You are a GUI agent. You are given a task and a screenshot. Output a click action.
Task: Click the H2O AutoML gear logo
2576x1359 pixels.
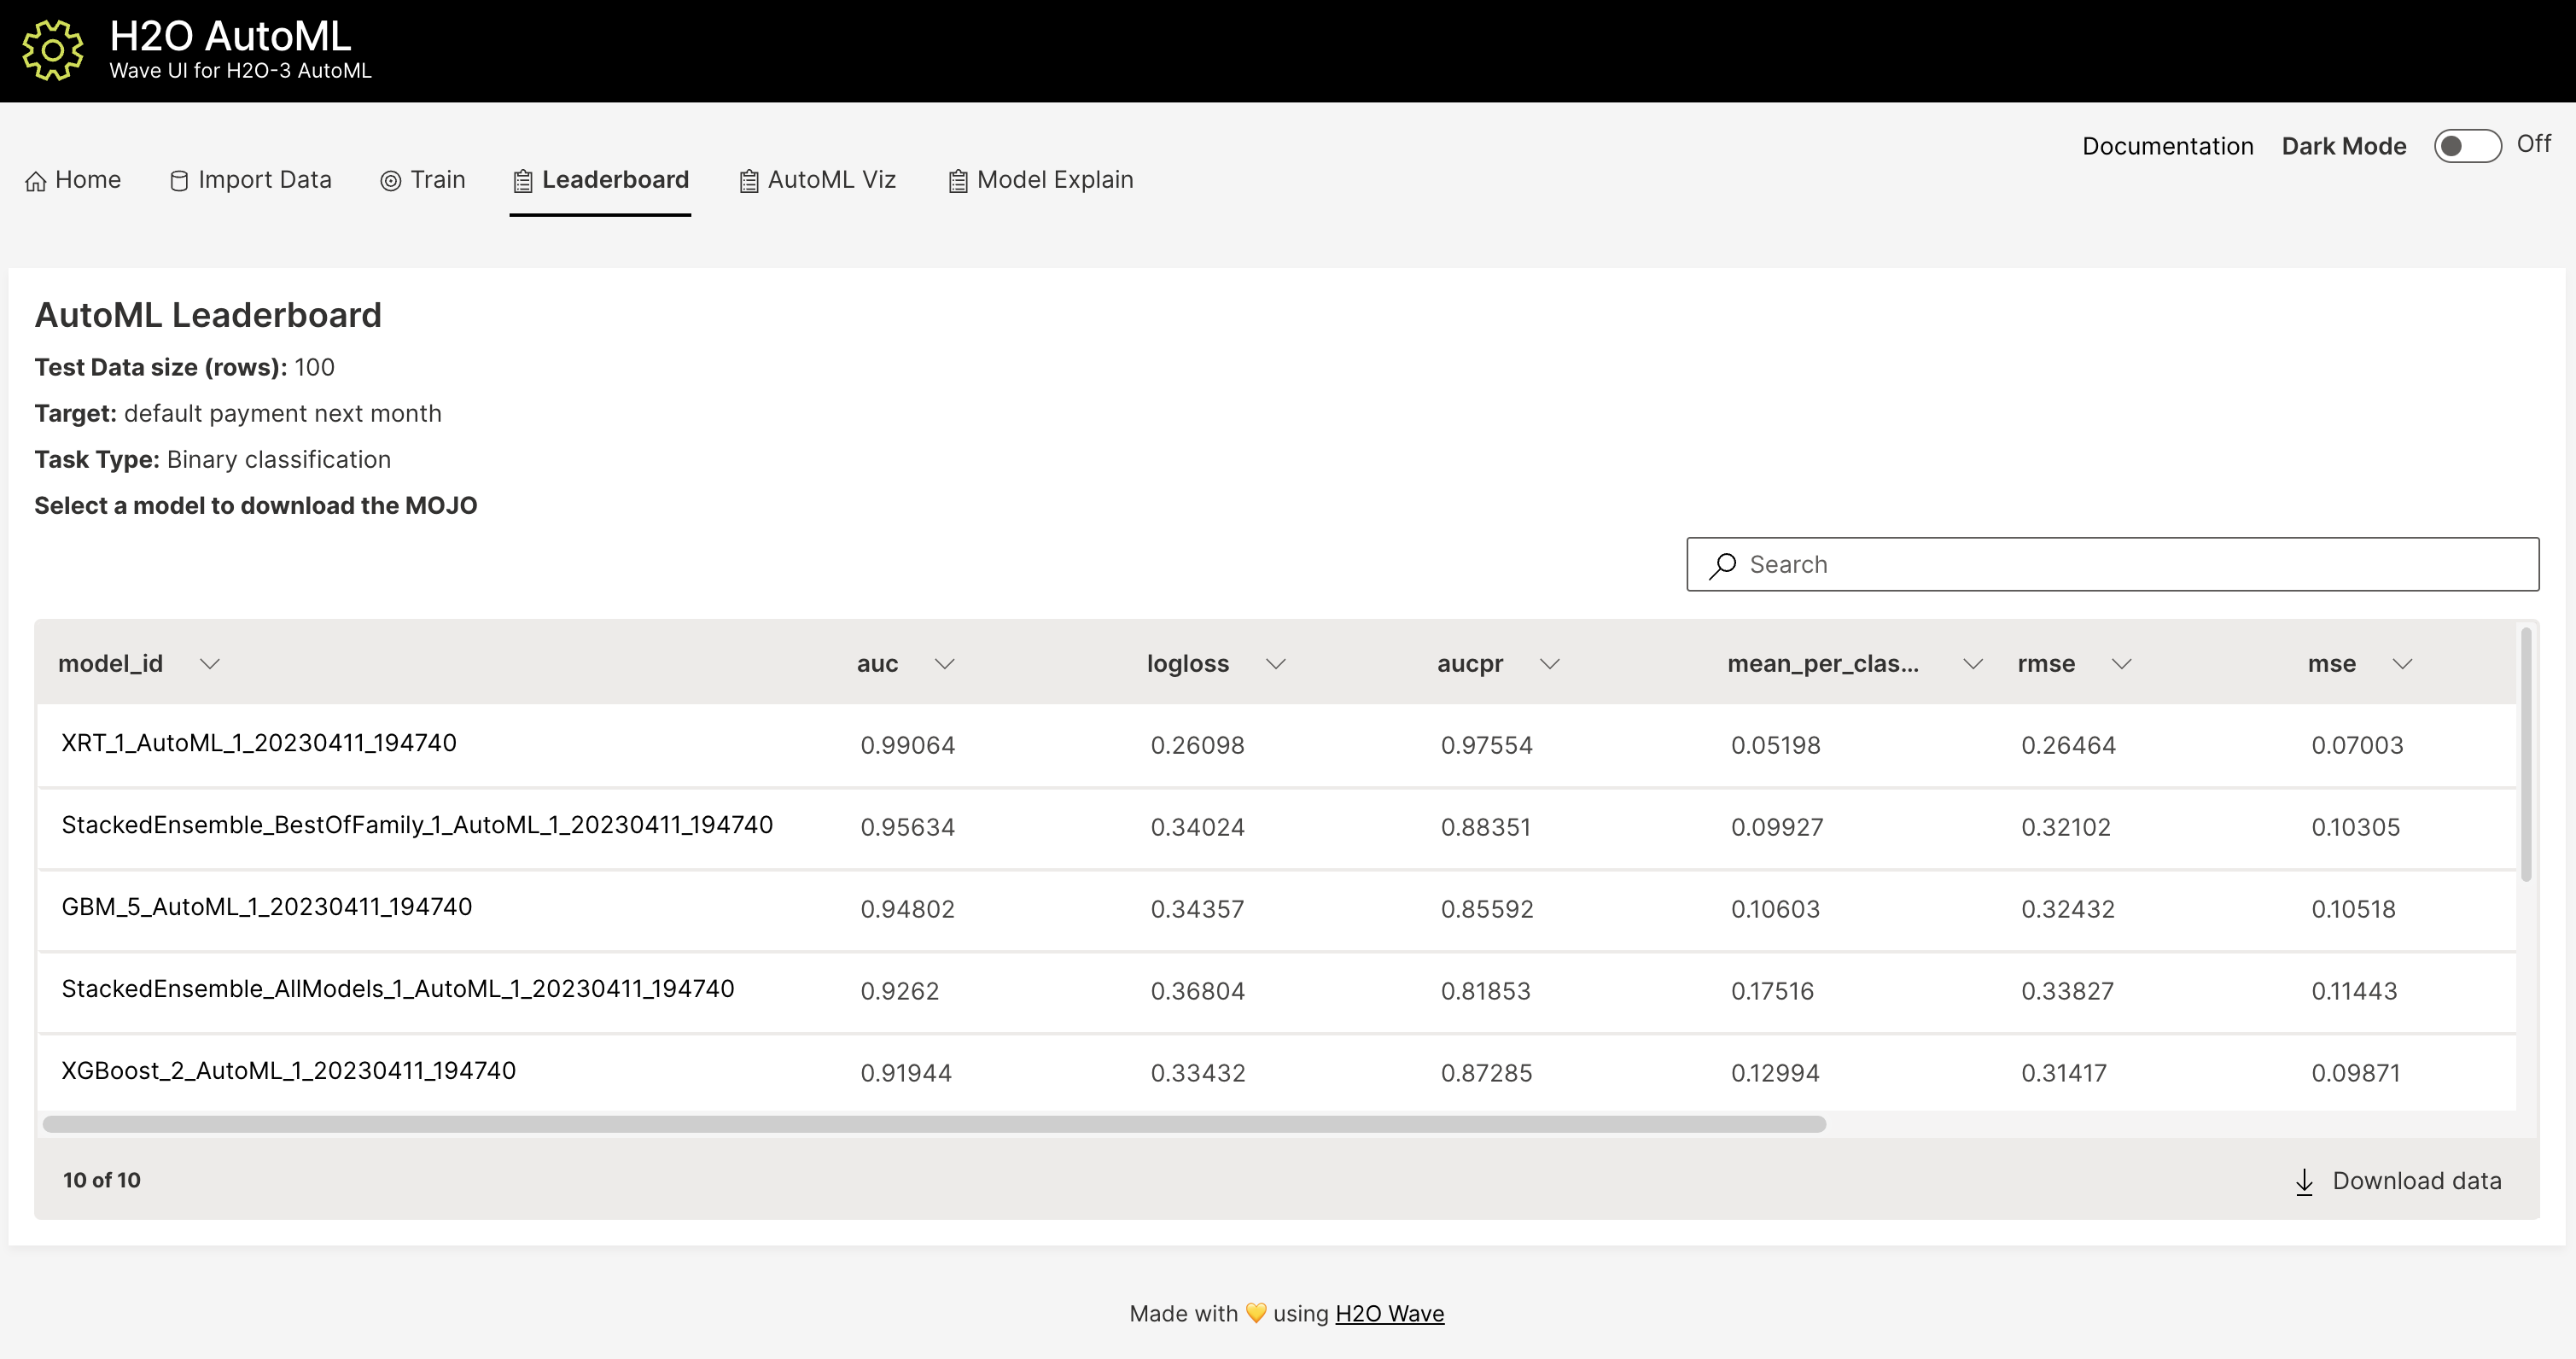coord(52,49)
